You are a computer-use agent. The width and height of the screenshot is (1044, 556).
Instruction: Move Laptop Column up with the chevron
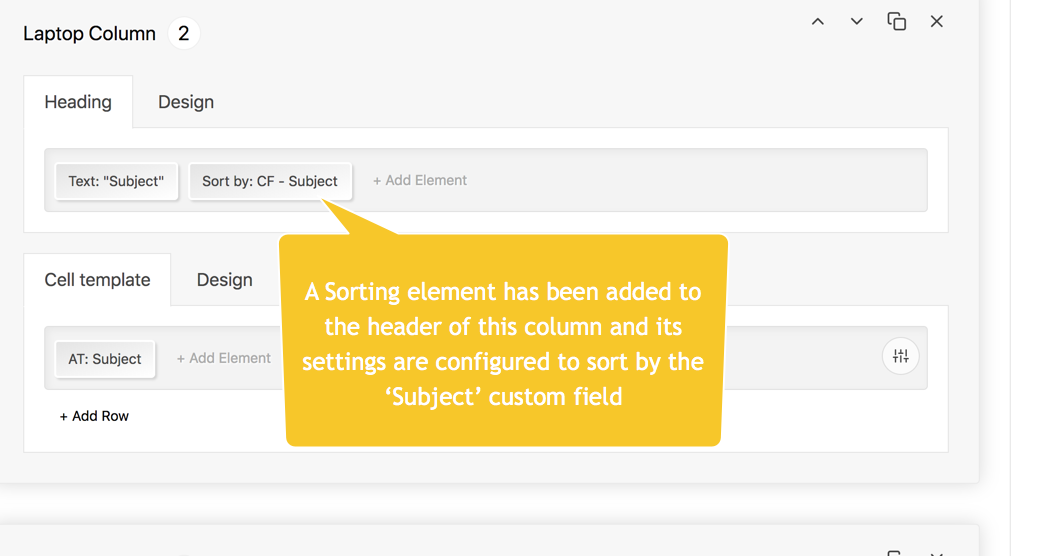[x=818, y=21]
